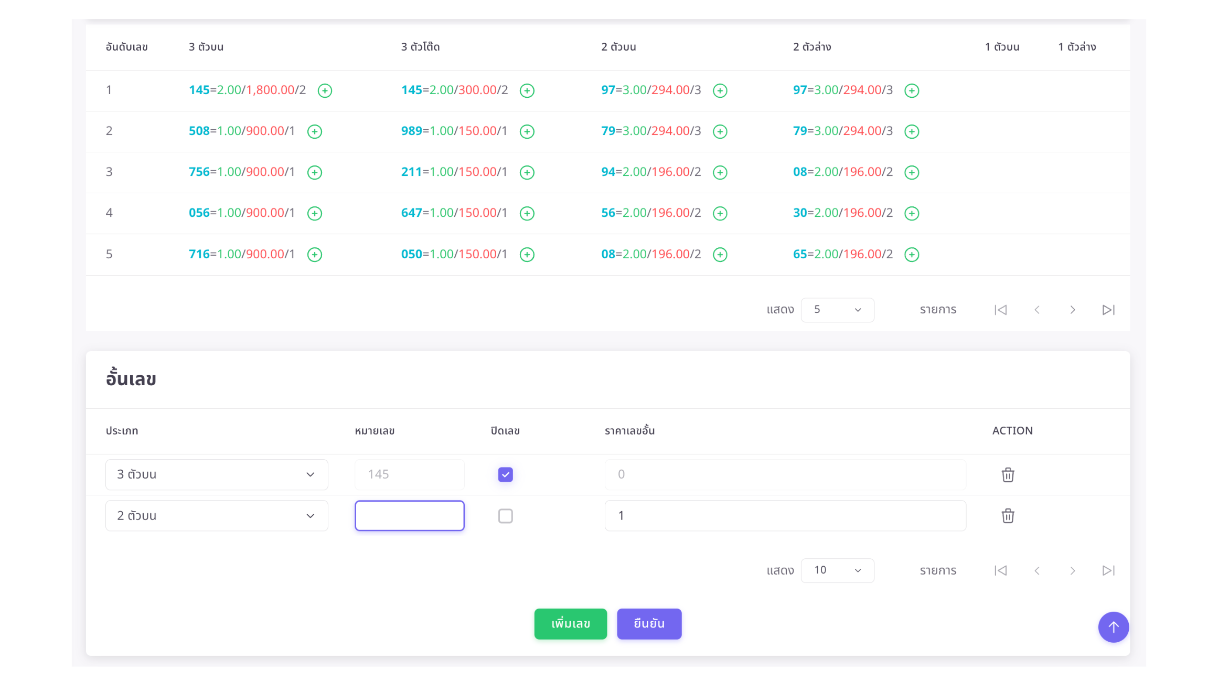Click ราคาเลขอั้น field containing 1
Viewport: 1214px width, 684px height.
(785, 516)
